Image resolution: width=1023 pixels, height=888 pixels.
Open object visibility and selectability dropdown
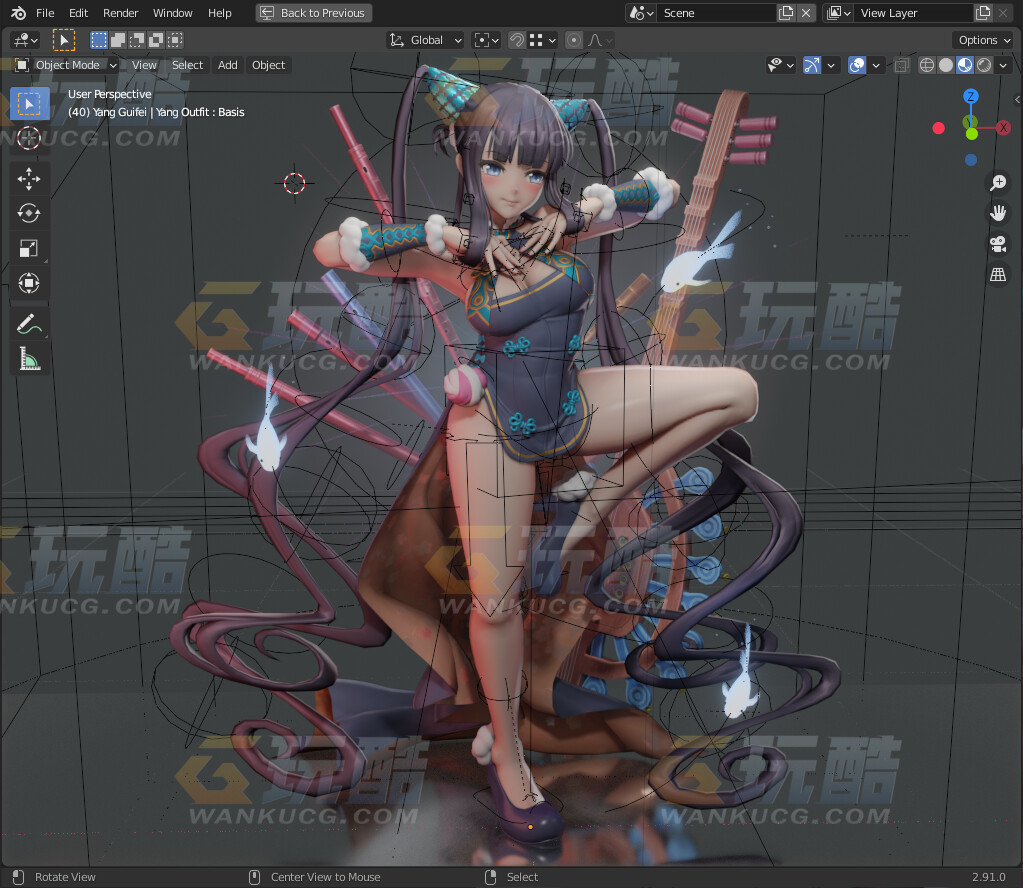(x=780, y=65)
